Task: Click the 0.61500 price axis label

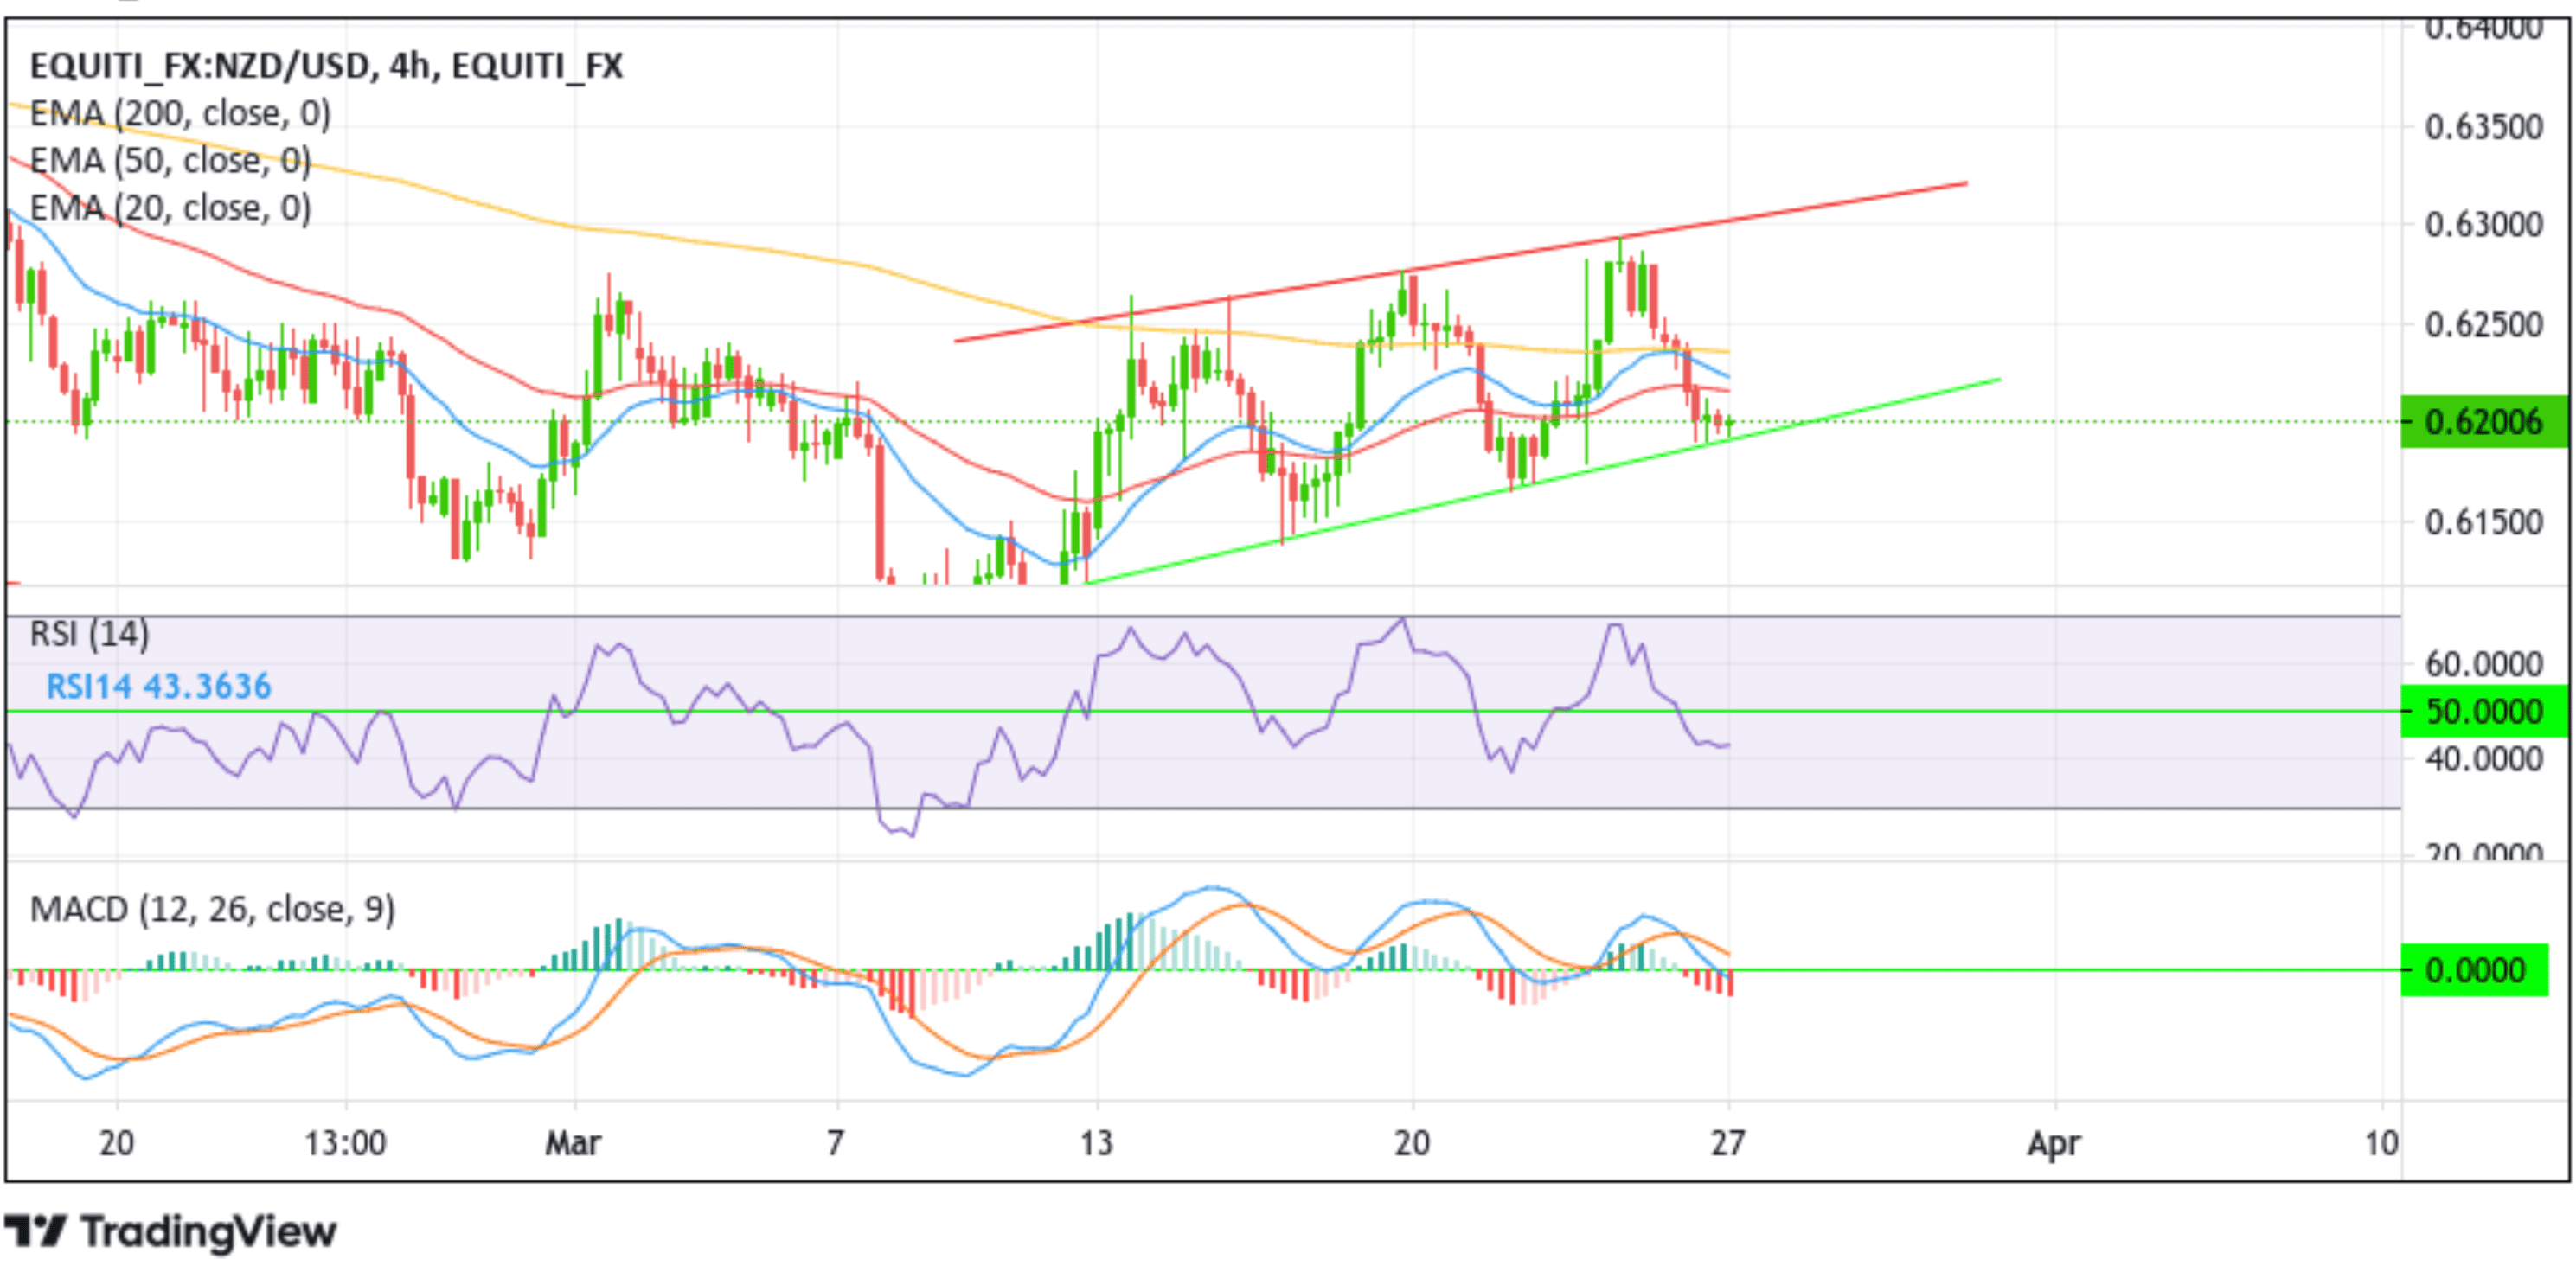Action: [2484, 521]
